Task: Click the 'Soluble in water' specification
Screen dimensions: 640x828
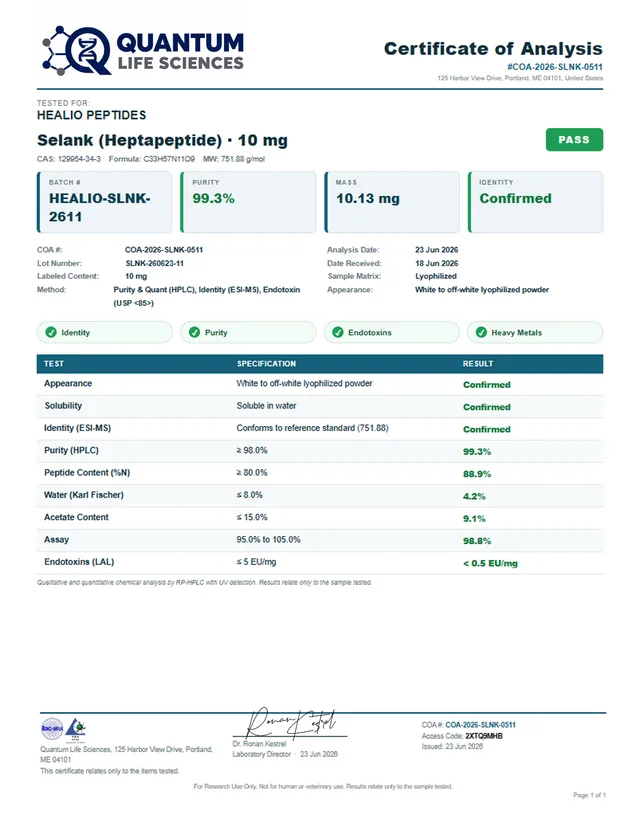Action: [x=266, y=406]
